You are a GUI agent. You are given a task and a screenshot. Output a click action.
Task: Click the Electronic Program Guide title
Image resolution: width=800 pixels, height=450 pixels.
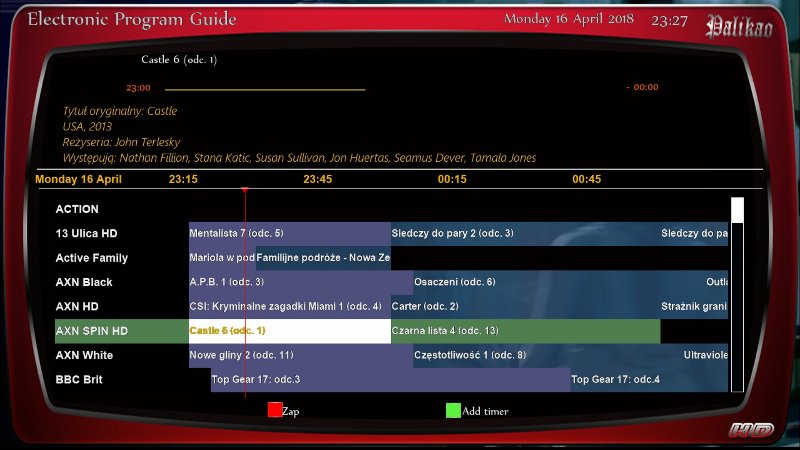tap(132, 19)
